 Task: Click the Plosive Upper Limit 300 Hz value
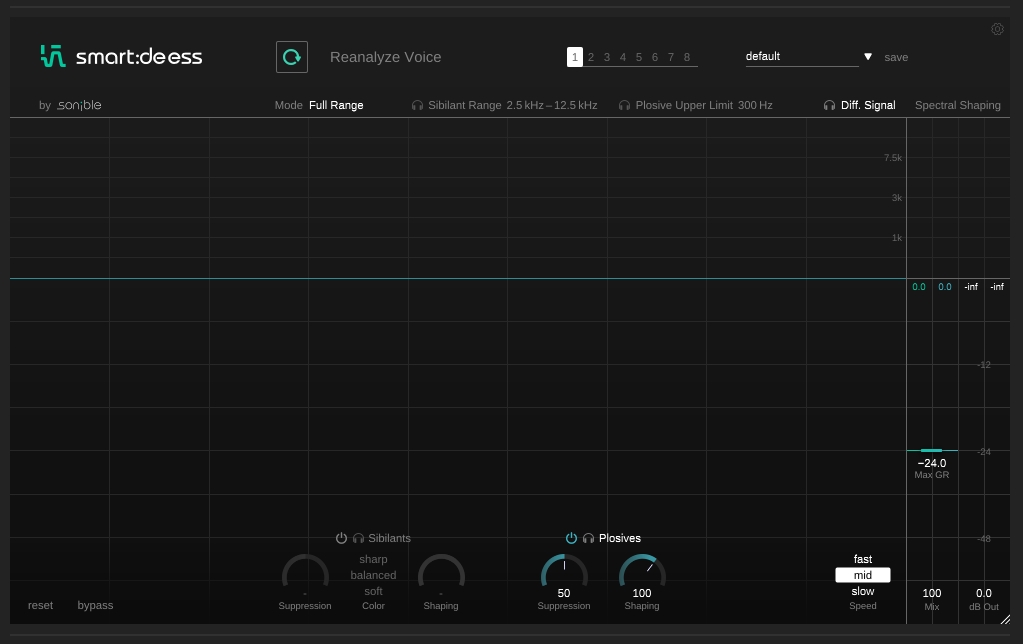pos(755,105)
